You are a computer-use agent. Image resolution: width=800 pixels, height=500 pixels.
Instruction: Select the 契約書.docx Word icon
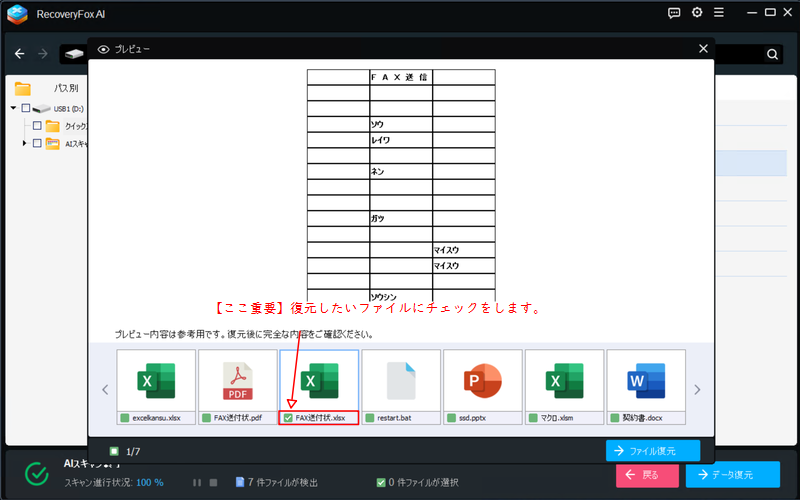click(x=646, y=381)
